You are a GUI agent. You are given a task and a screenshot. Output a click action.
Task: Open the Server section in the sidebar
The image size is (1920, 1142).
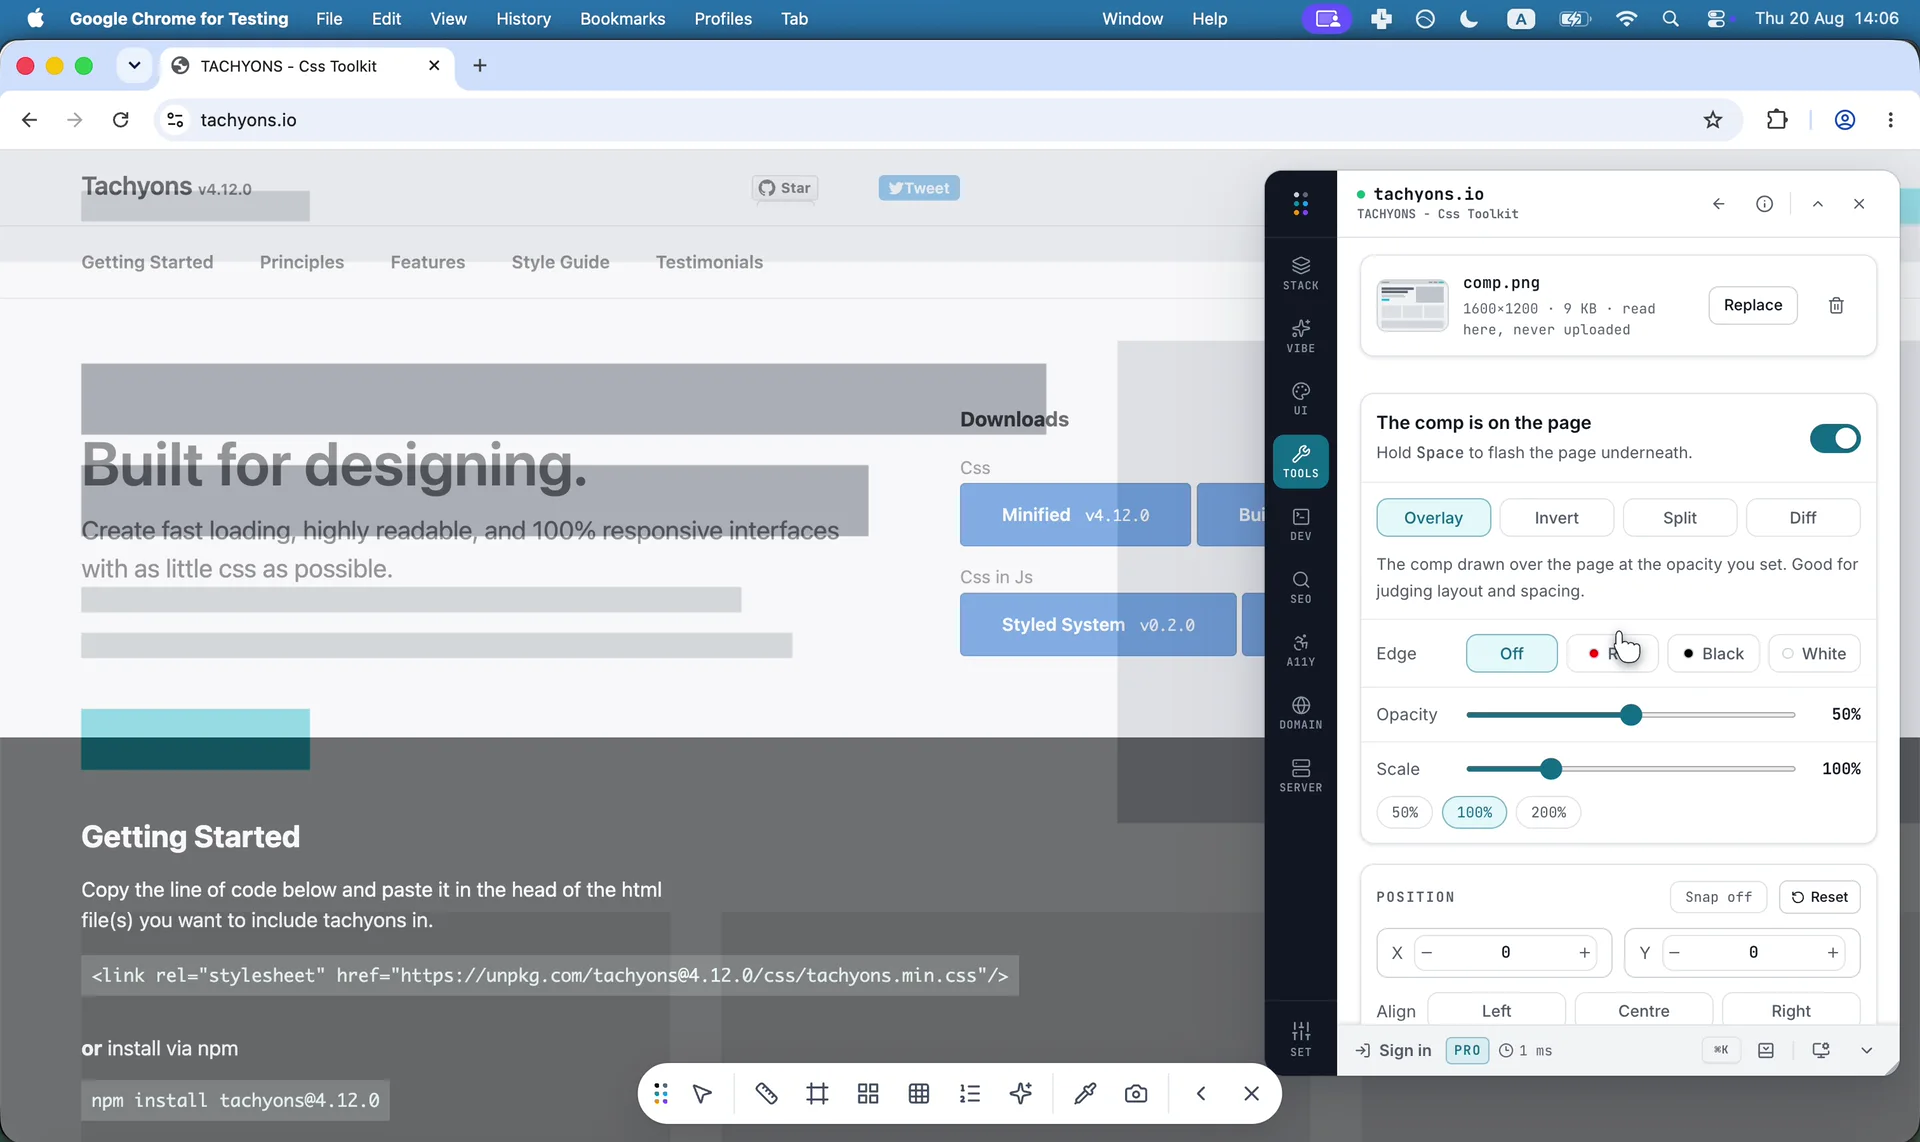tap(1300, 775)
